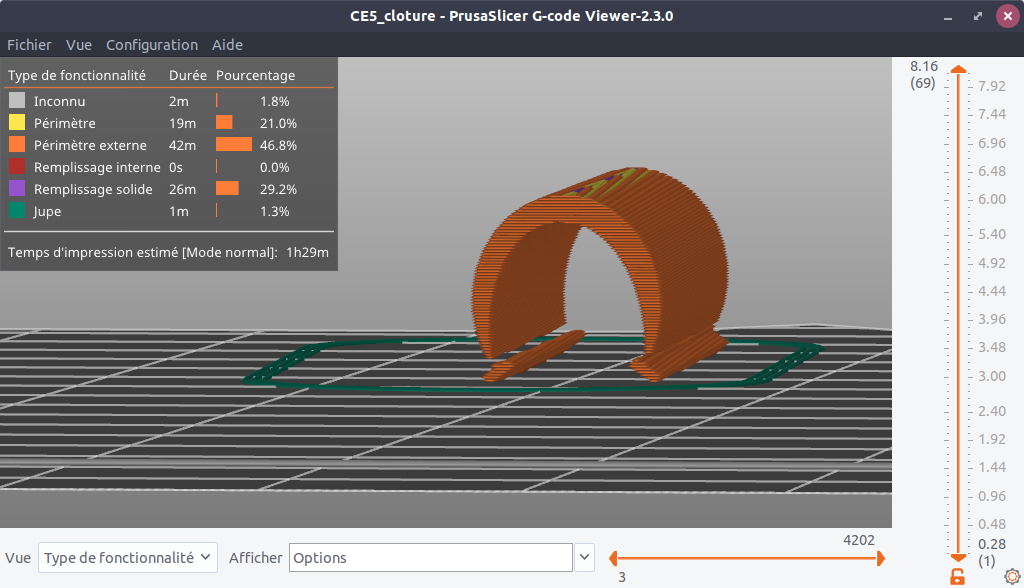The height and width of the screenshot is (588, 1024).
Task: Click the fullscreen window icon in title bar
Action: tap(978, 16)
